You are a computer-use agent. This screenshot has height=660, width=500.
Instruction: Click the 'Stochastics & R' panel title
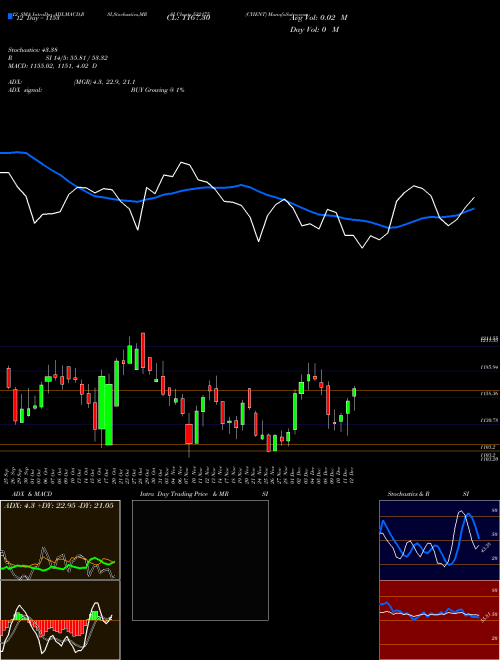[408, 494]
